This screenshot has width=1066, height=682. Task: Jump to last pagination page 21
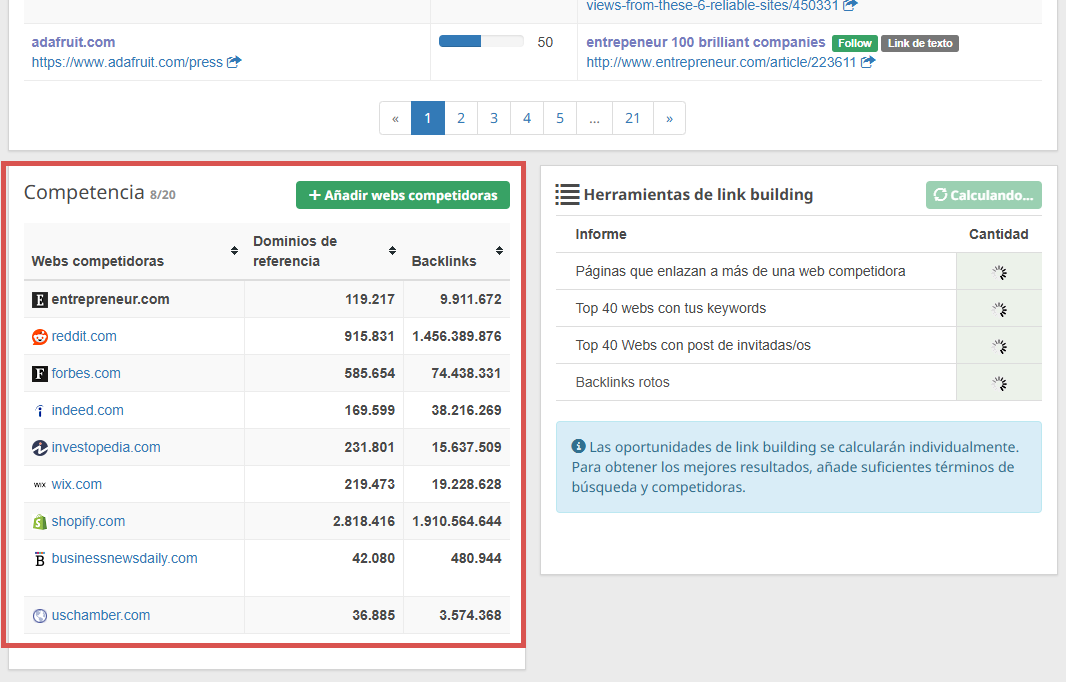click(x=633, y=118)
